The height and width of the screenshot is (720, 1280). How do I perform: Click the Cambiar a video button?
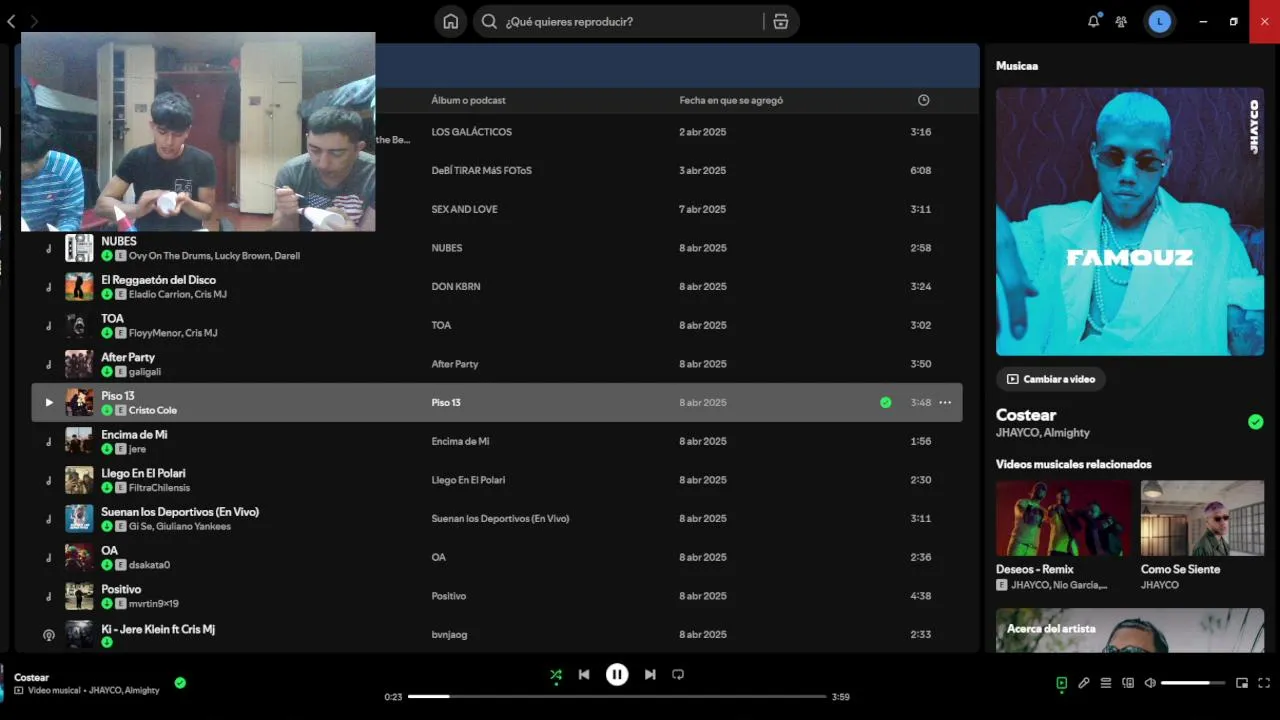point(1051,379)
